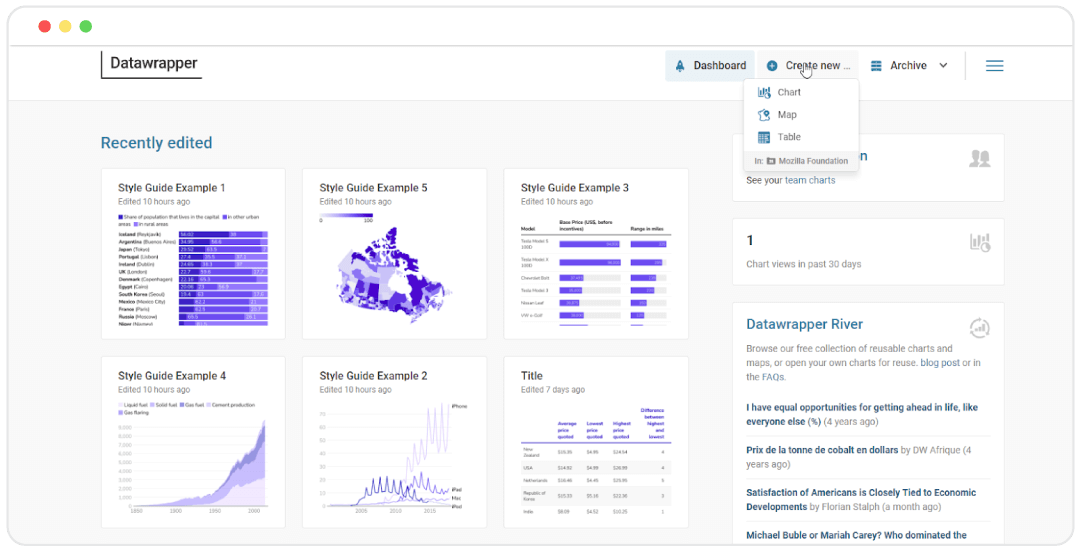Select Table from Create new menu
Viewport: 1080px width, 551px height.
click(802, 137)
